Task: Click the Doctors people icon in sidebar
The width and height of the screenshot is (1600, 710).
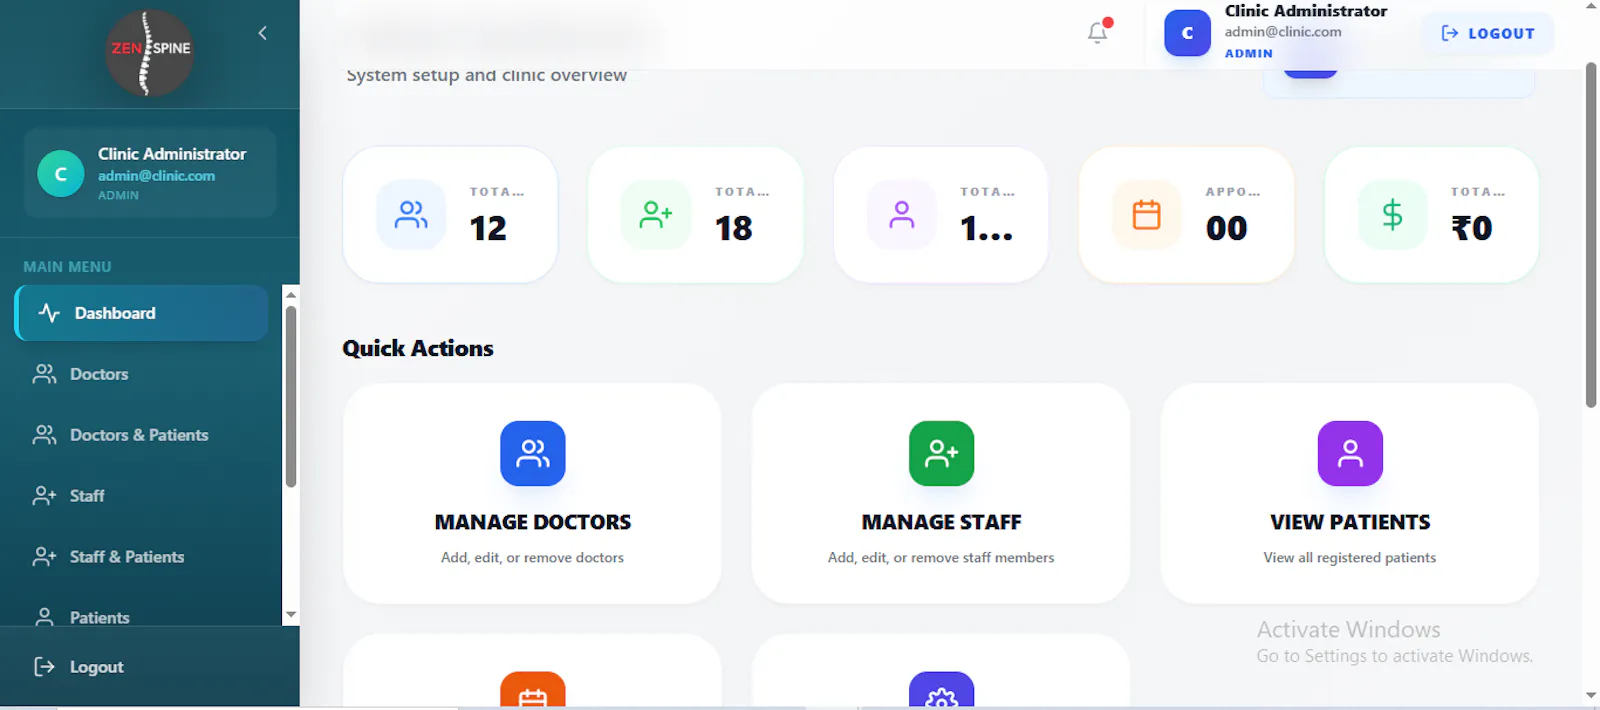Action: tap(44, 374)
